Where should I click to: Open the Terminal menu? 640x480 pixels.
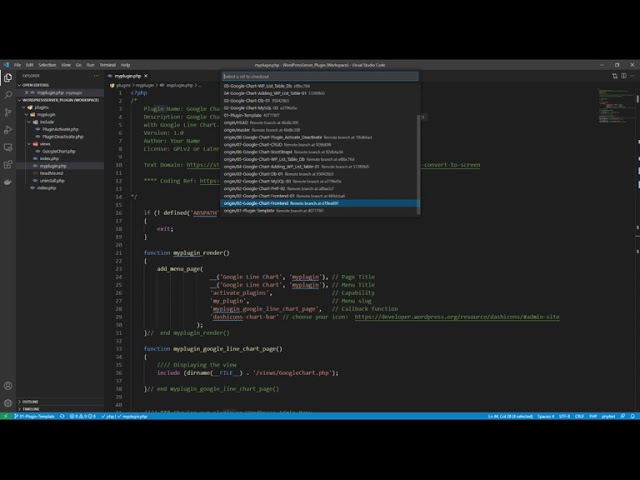(x=108, y=65)
